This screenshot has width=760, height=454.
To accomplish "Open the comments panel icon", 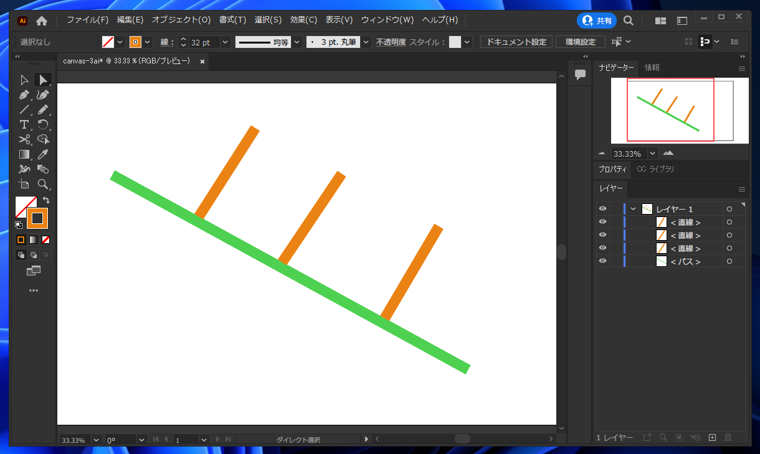I will tap(580, 74).
